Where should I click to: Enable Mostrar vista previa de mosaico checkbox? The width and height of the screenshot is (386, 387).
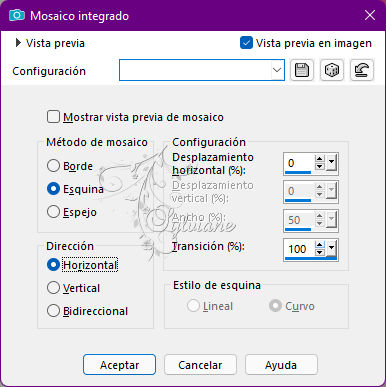click(x=53, y=117)
